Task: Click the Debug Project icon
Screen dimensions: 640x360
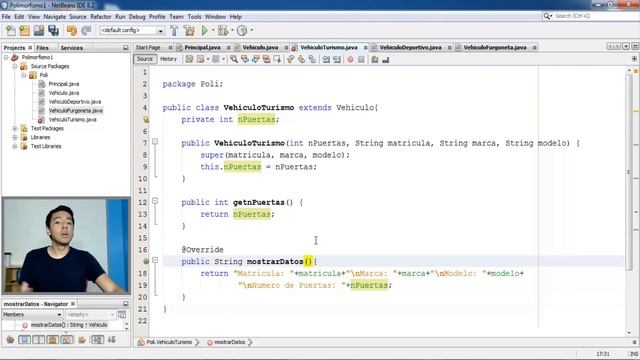Action: pyautogui.click(x=223, y=31)
